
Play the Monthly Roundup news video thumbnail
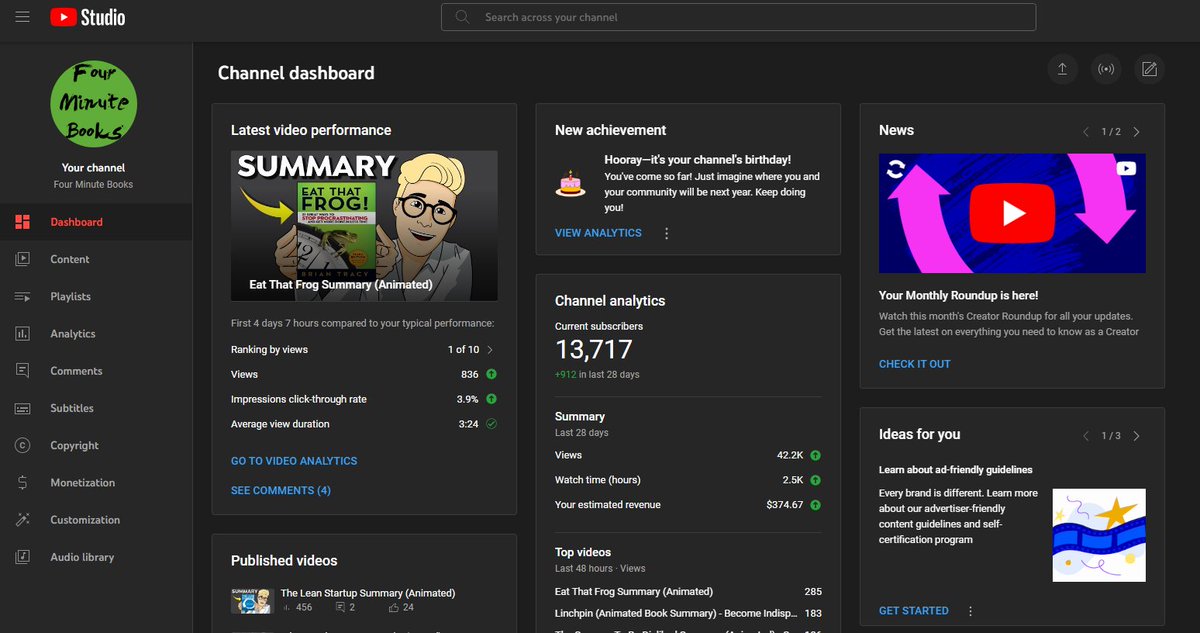click(1012, 213)
